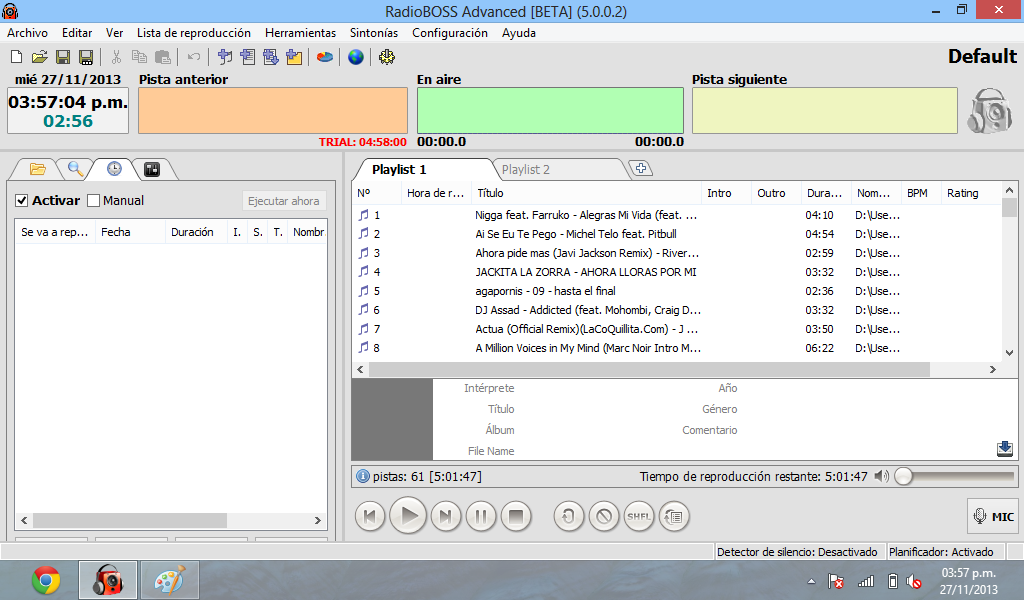The image size is (1024, 600).
Task: Add a new playlist tab with the plus button
Action: (x=641, y=168)
